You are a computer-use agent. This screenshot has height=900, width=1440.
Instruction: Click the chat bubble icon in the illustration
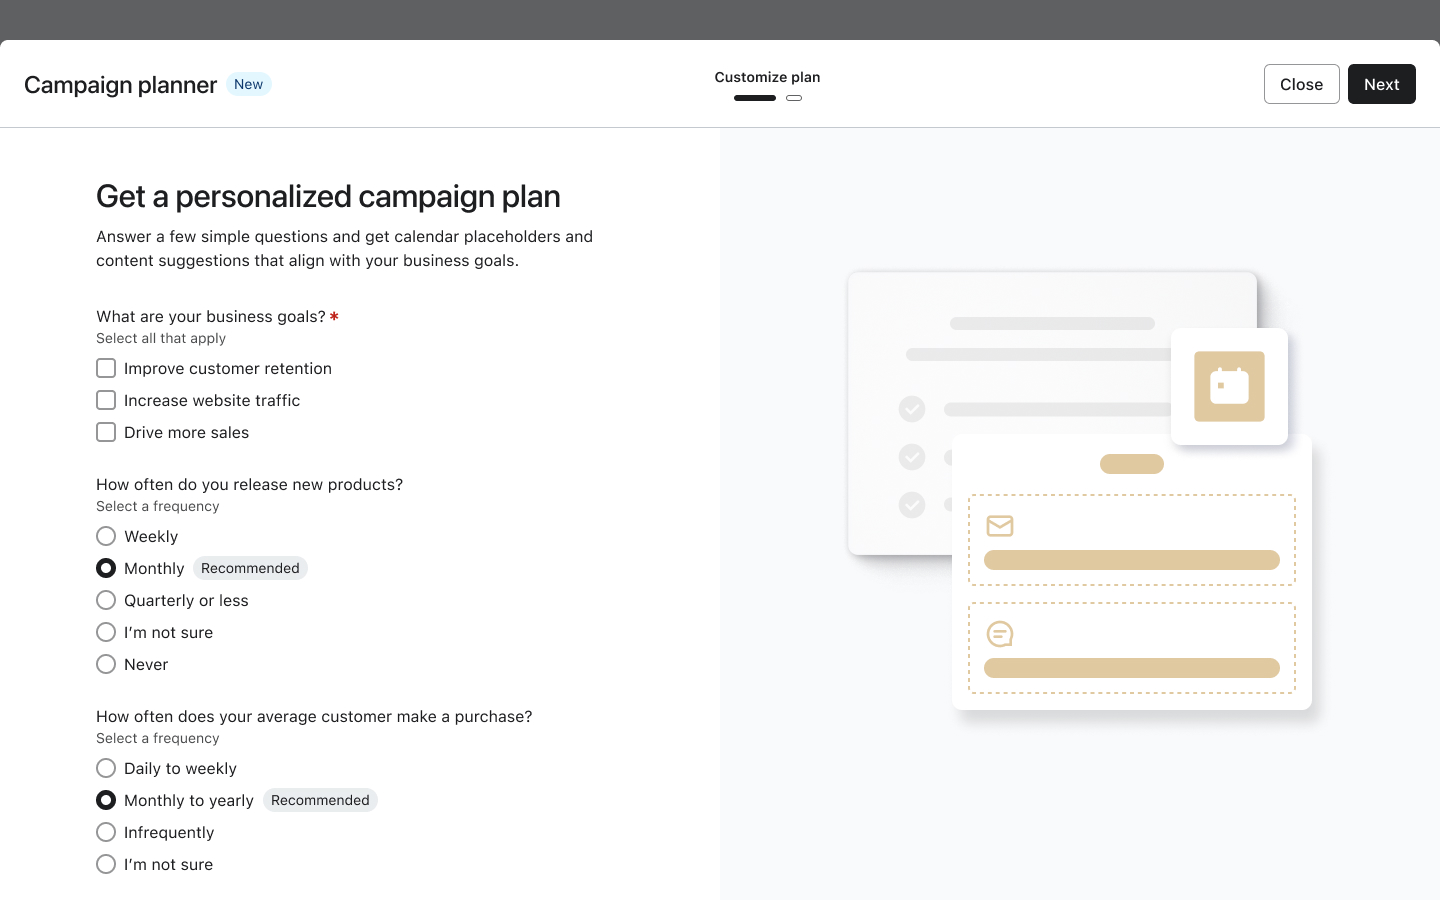click(1000, 634)
